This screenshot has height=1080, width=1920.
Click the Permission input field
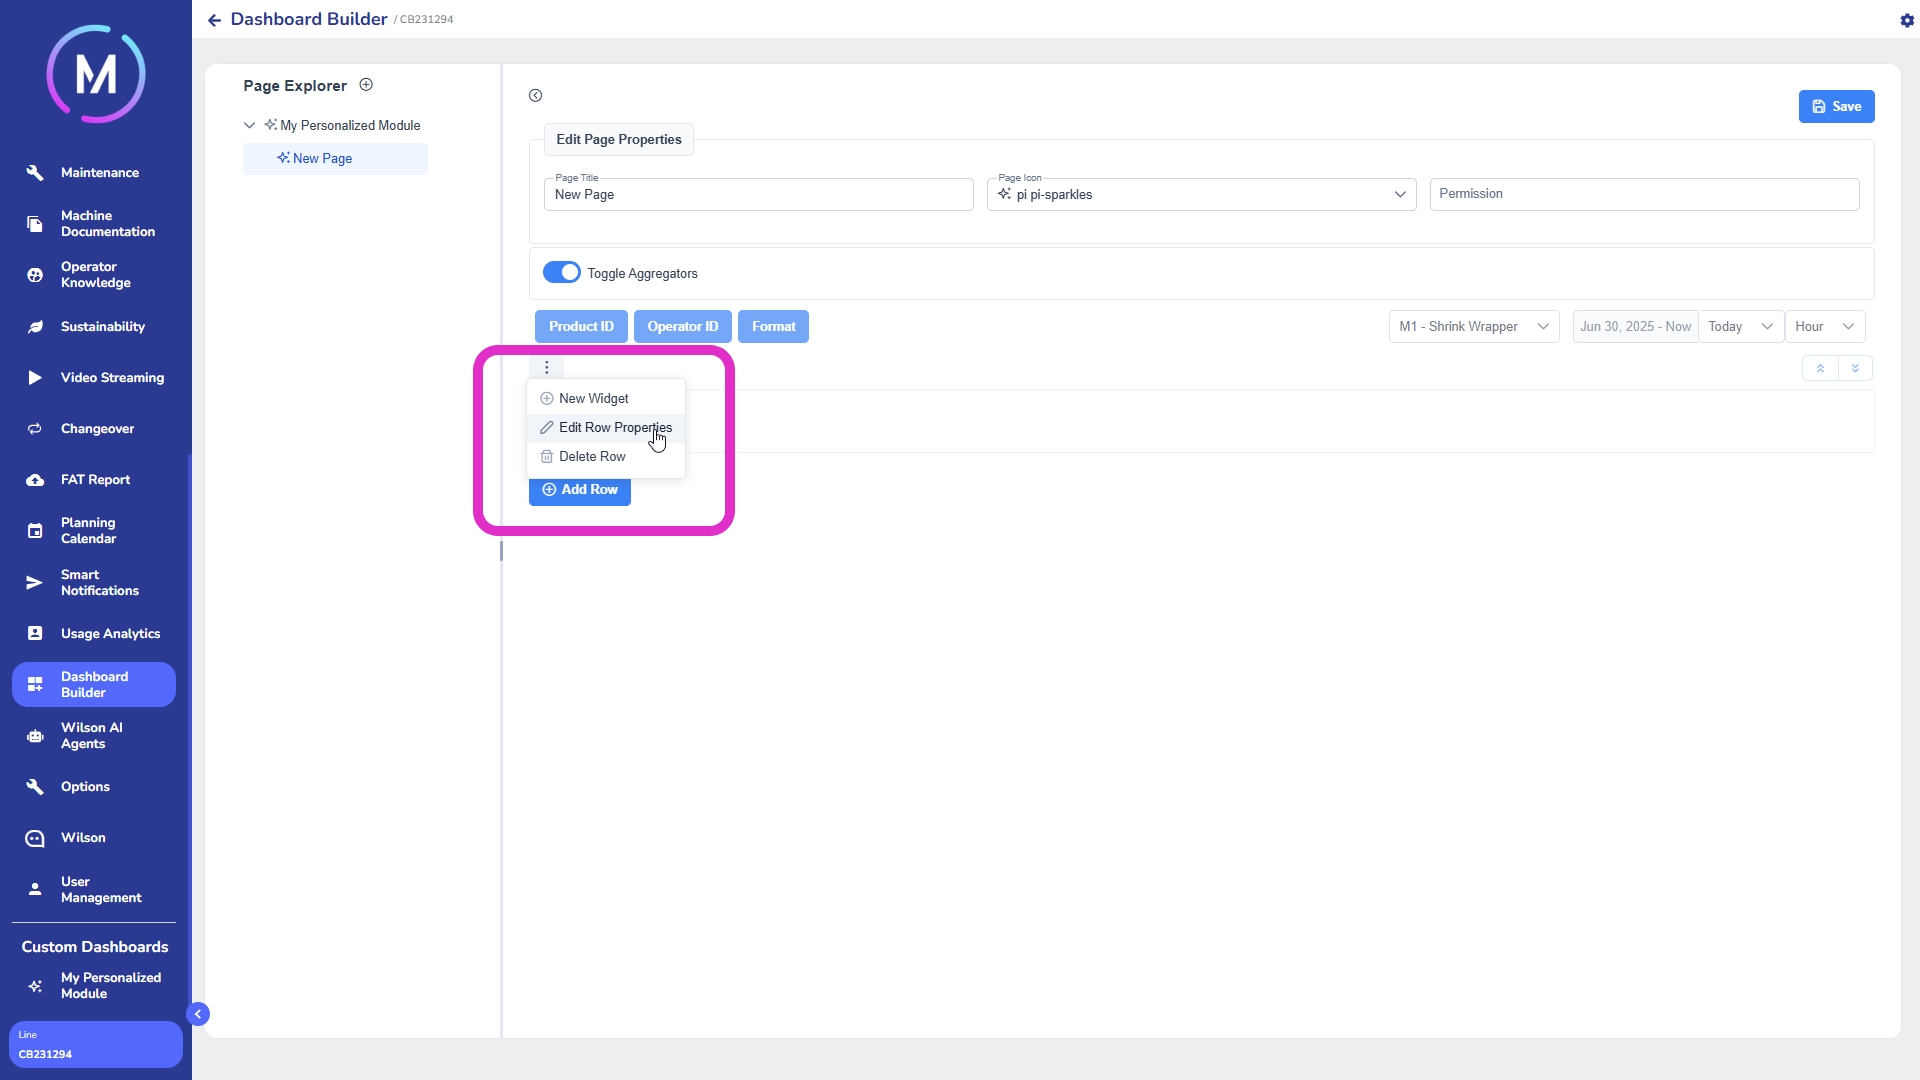point(1643,194)
